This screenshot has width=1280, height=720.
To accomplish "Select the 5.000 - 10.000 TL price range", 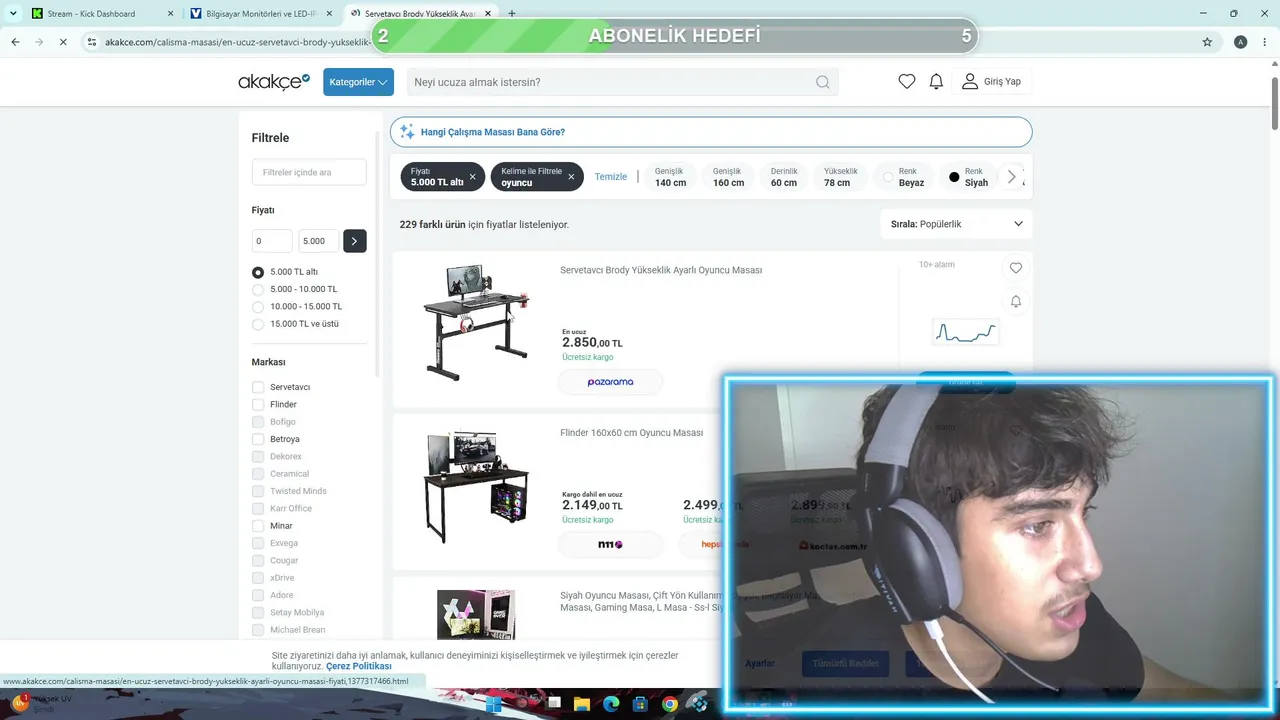I will point(258,289).
